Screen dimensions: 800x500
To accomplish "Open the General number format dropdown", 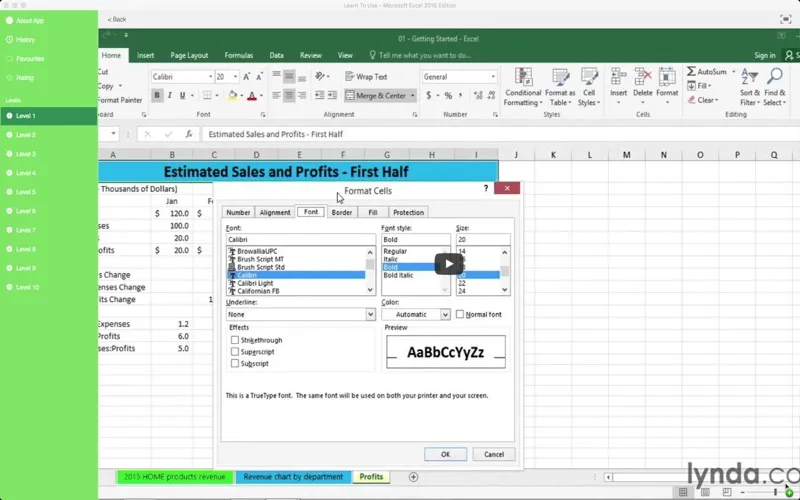I will click(x=493, y=77).
